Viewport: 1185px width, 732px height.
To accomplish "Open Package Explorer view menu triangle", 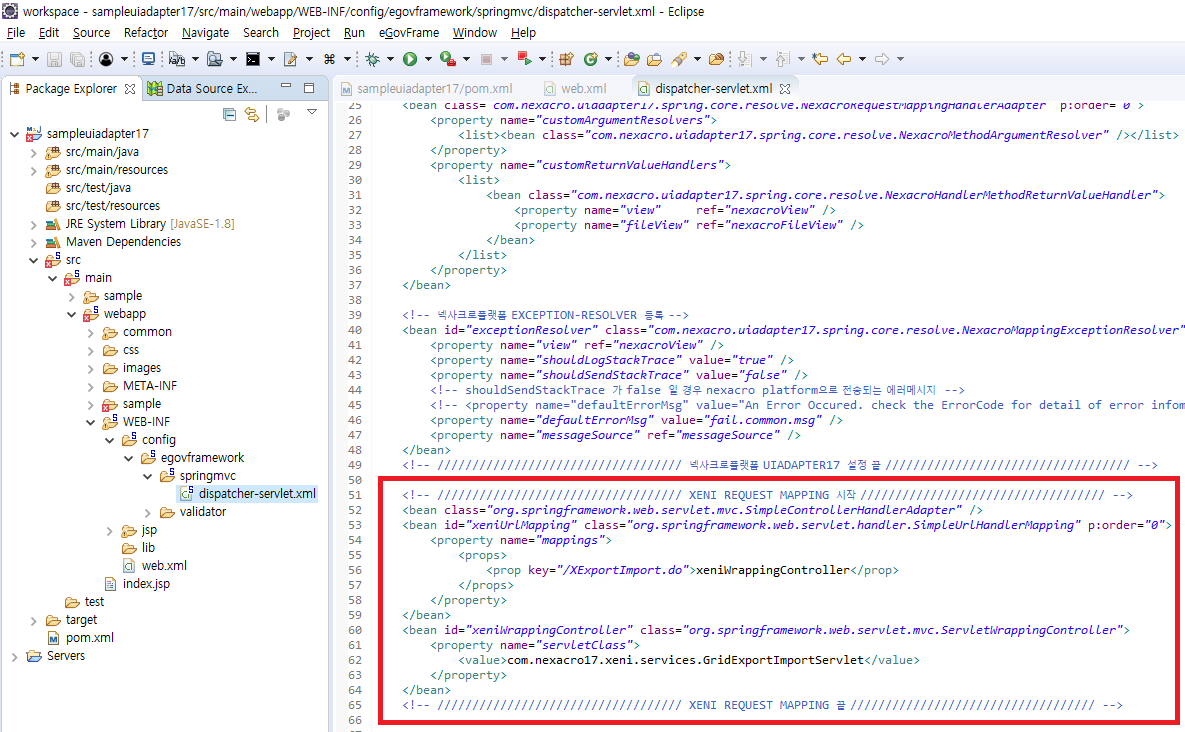I will coord(311,113).
